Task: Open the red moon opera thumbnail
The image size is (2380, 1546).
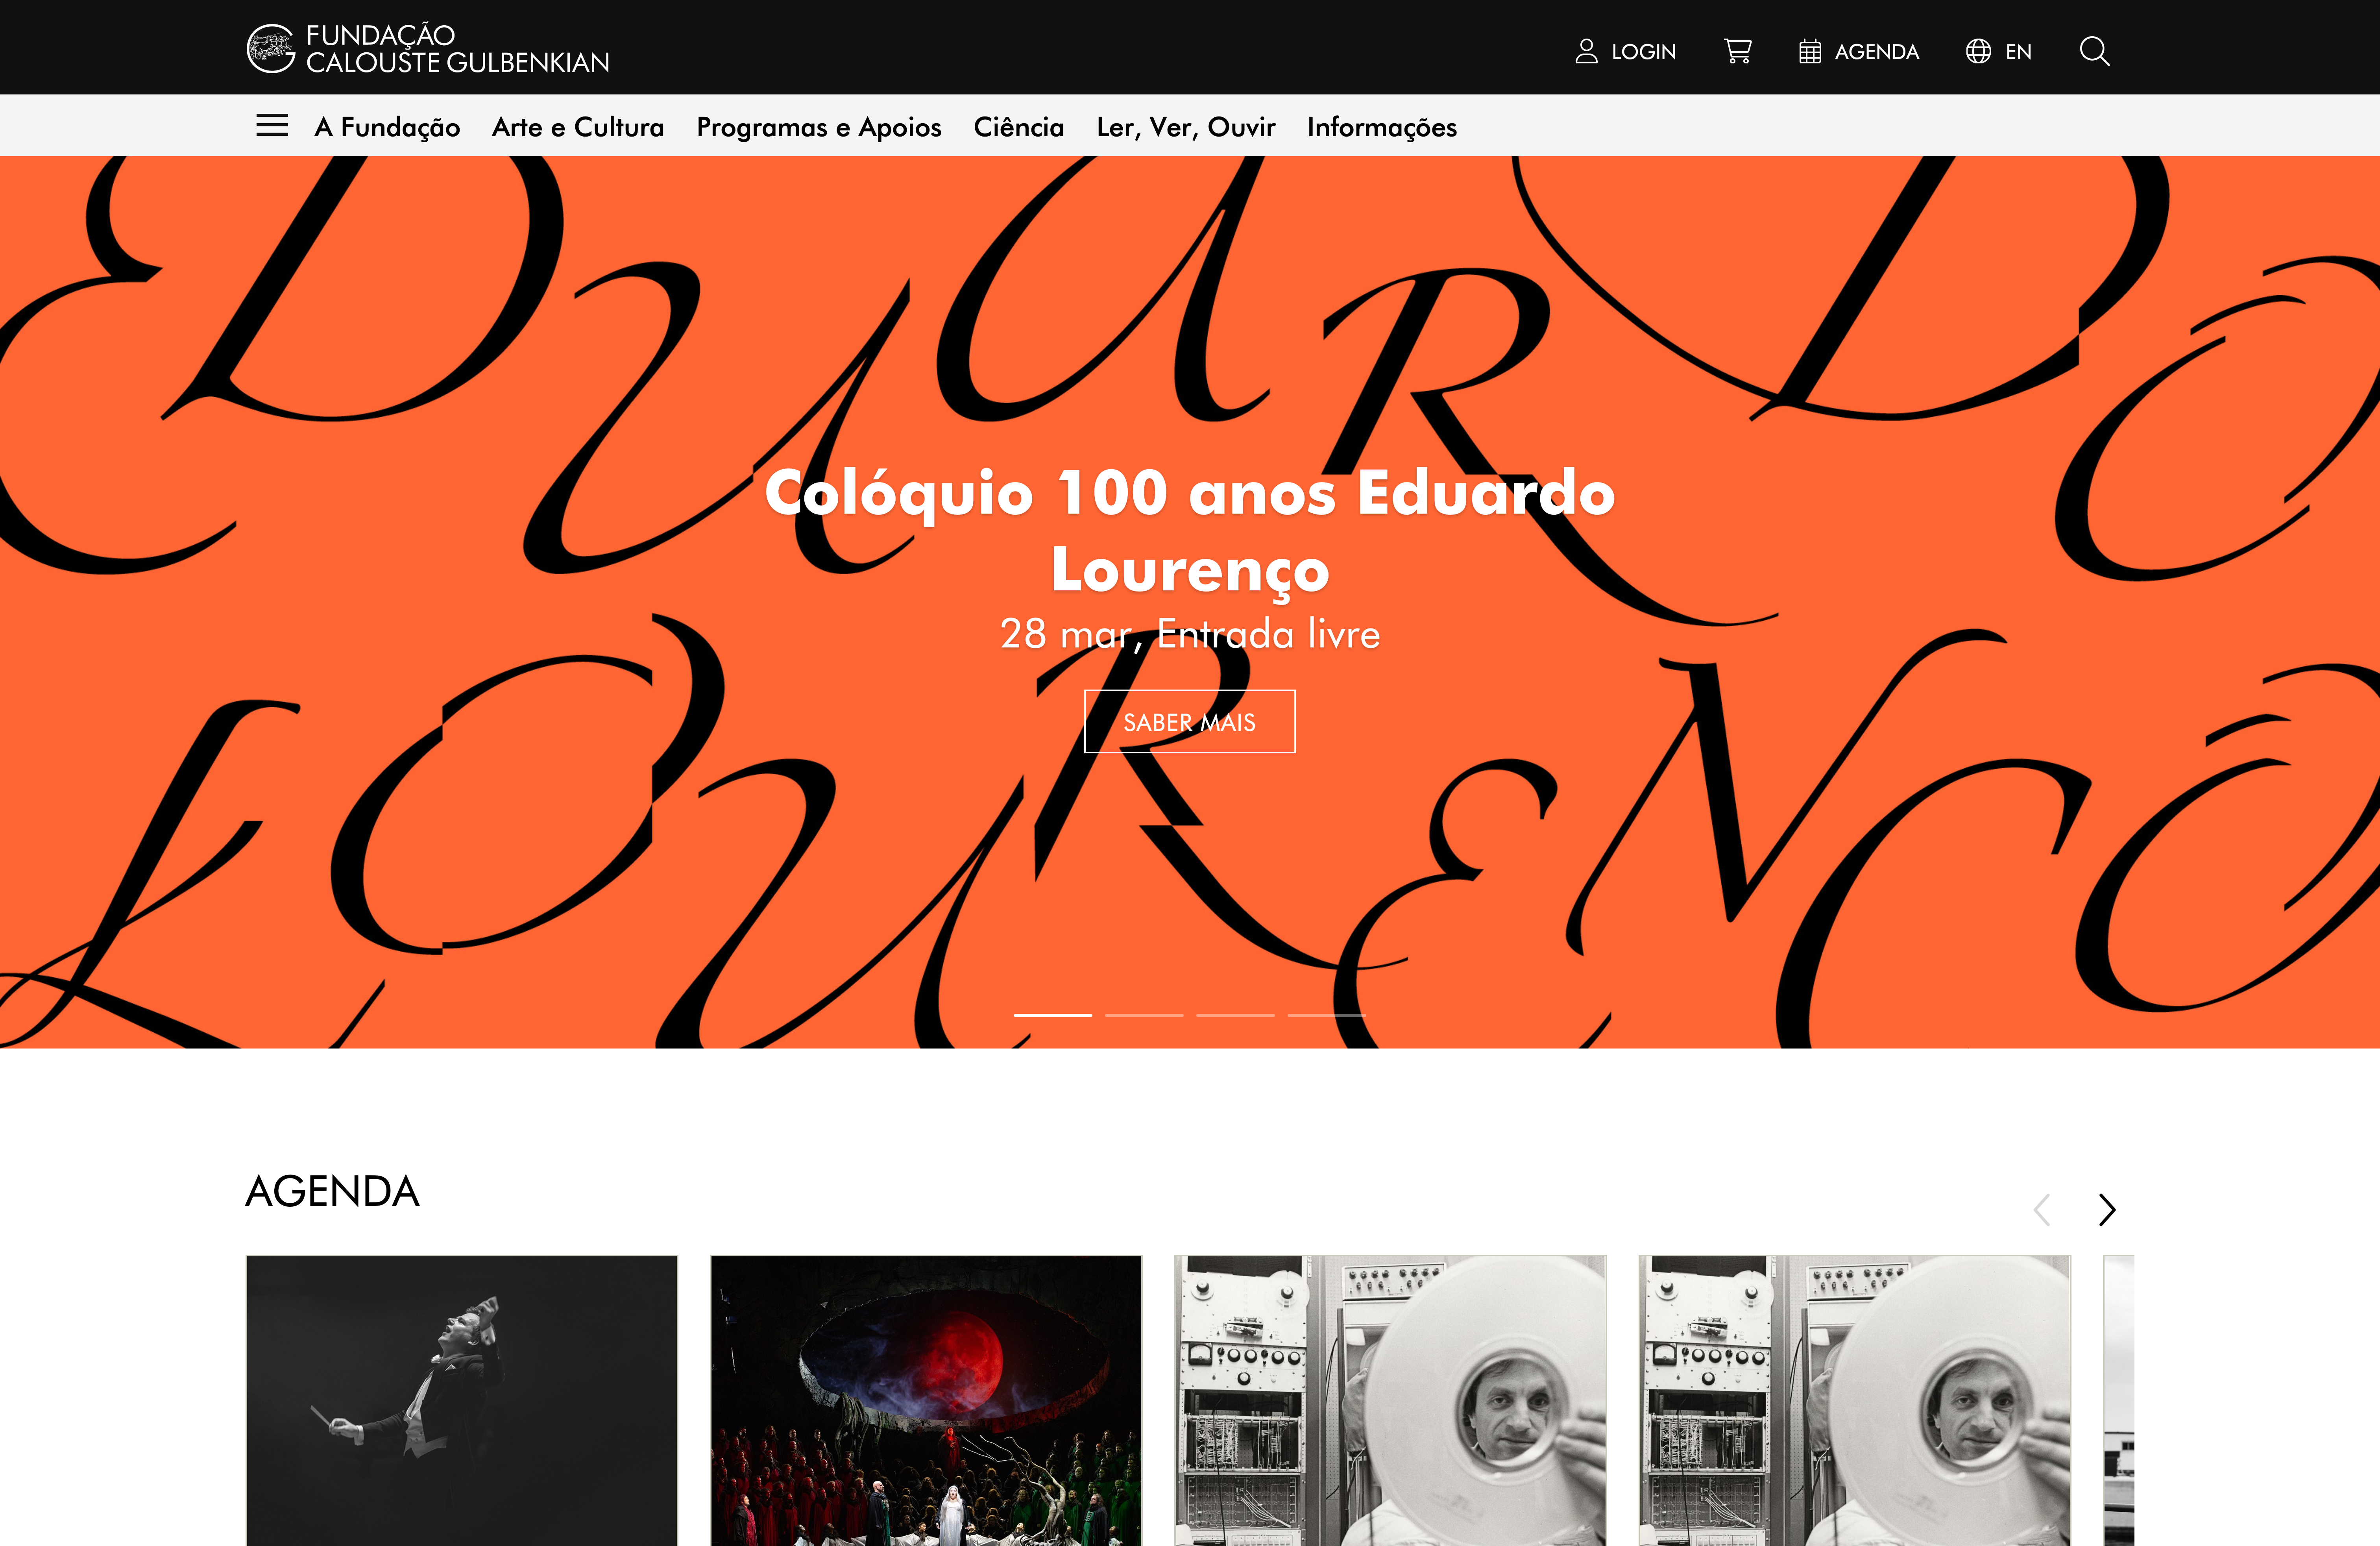Action: (x=926, y=1400)
